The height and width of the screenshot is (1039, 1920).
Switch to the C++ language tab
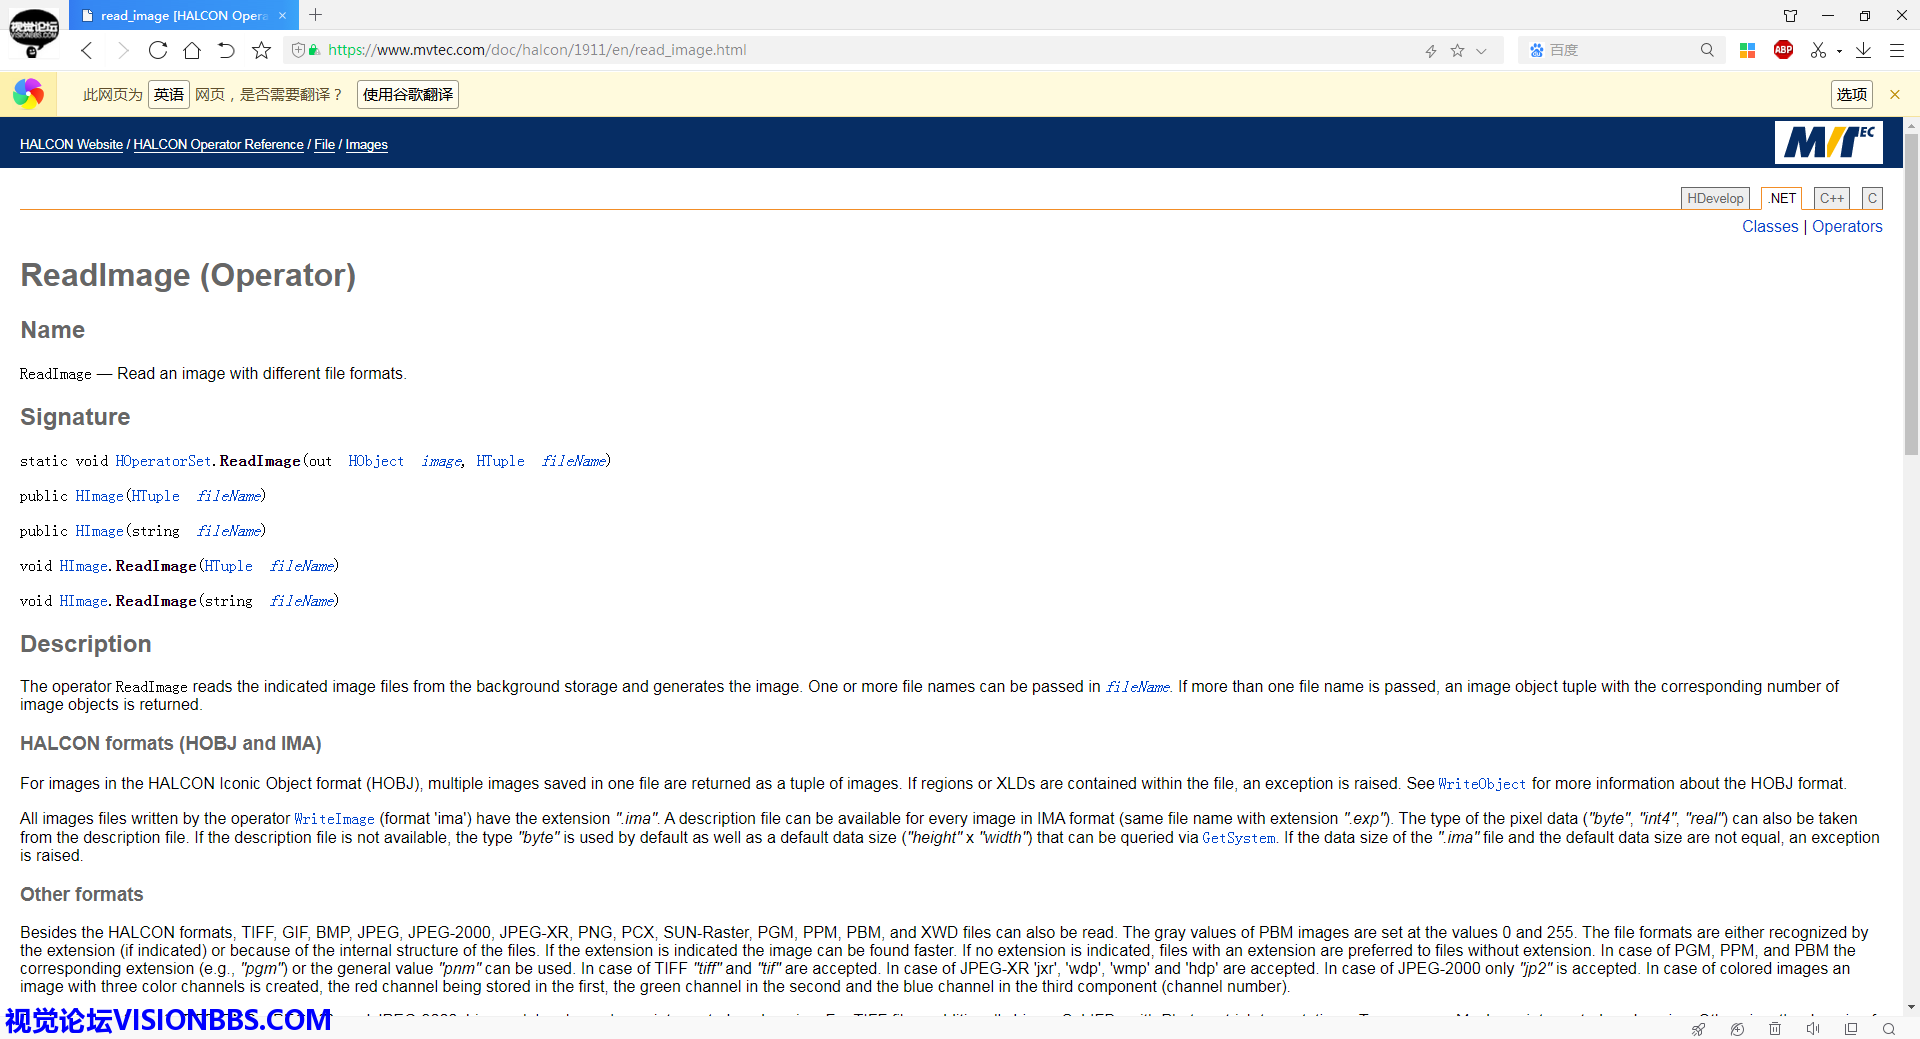coord(1831,198)
